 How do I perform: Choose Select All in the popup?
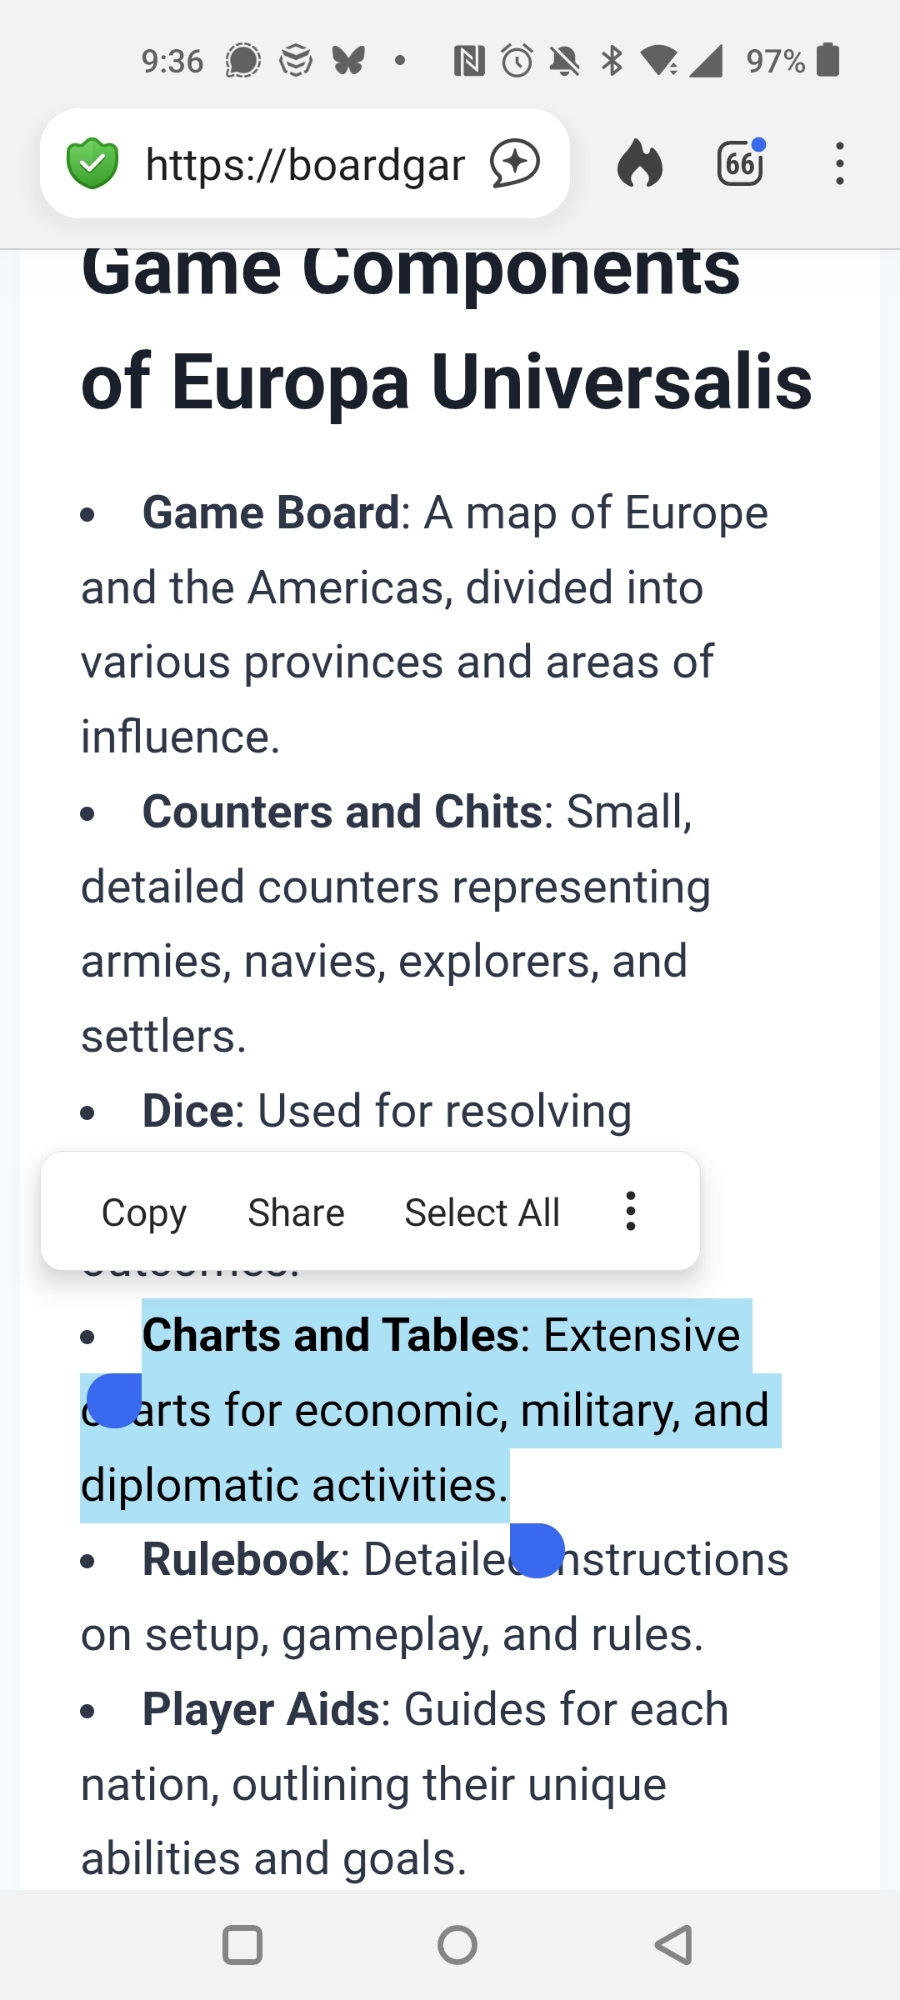pos(482,1212)
